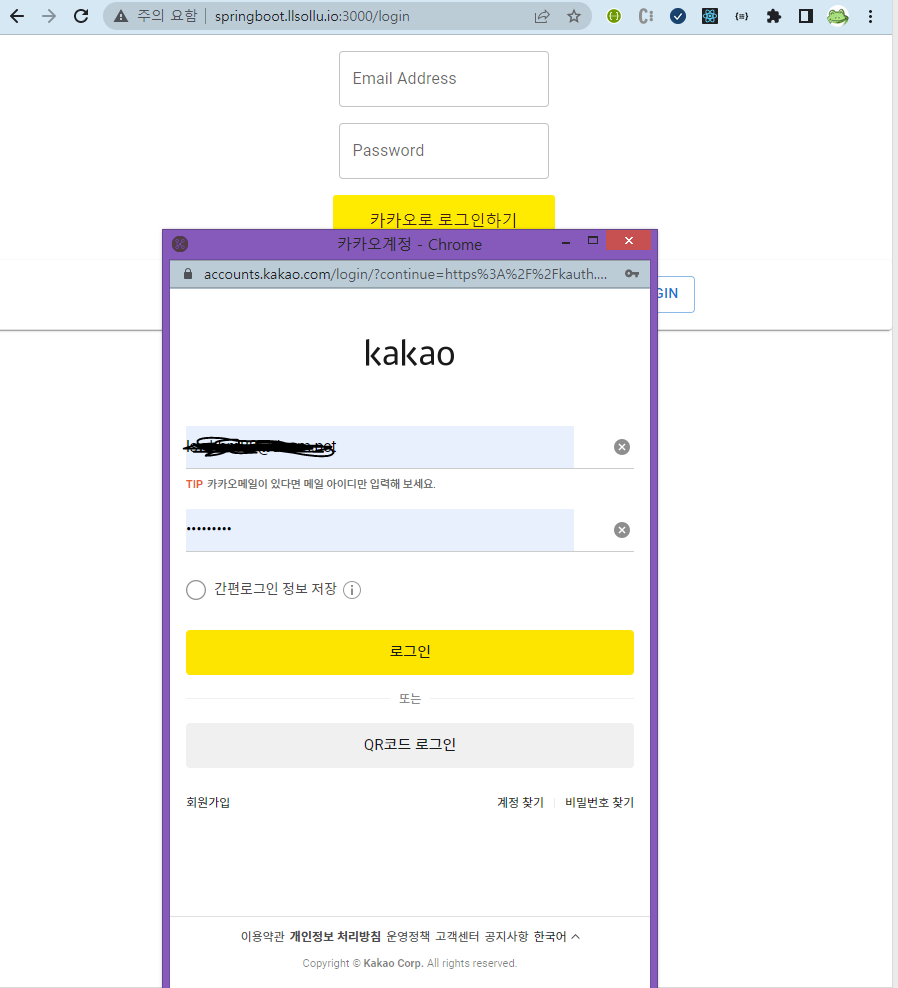This screenshot has width=898, height=988.
Task: Open 이용약관 in footer
Action: coord(262,936)
